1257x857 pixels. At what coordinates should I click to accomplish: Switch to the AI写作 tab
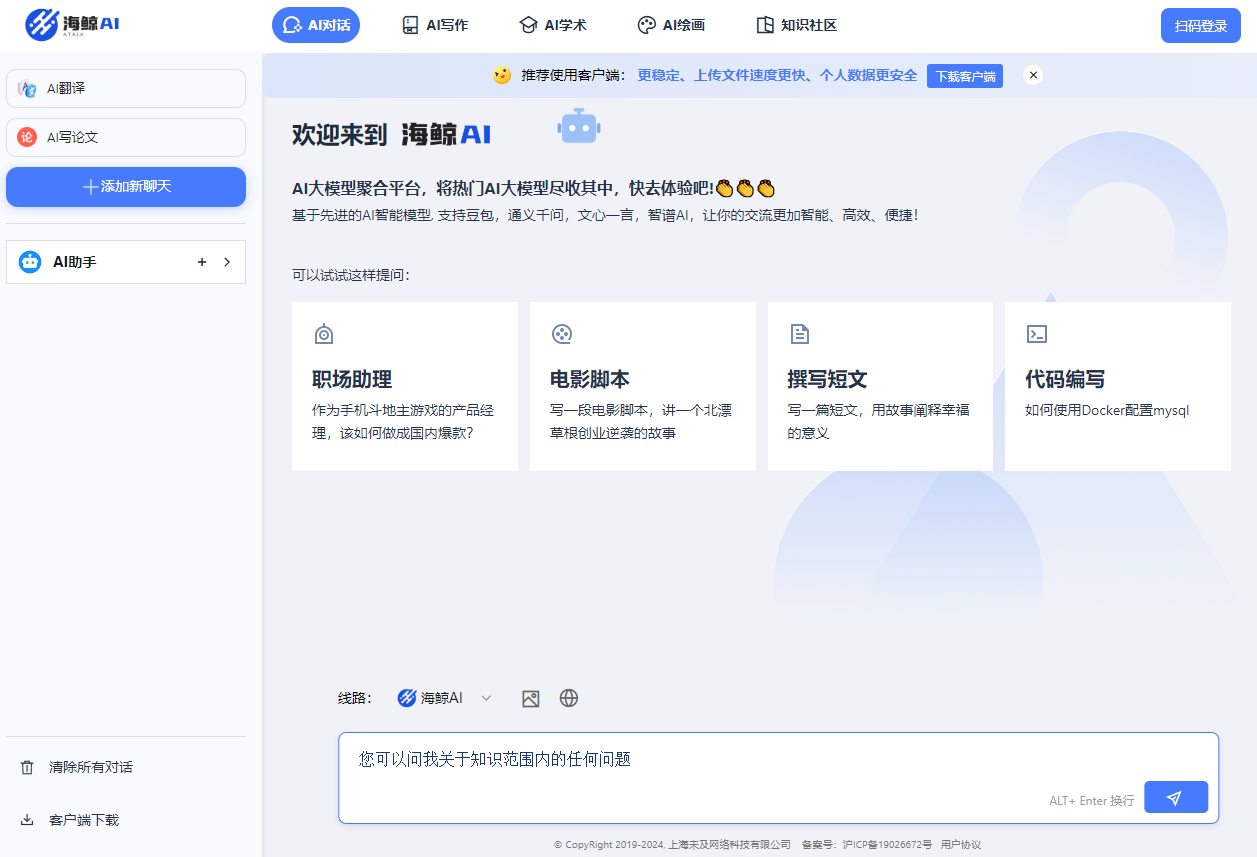(x=434, y=25)
